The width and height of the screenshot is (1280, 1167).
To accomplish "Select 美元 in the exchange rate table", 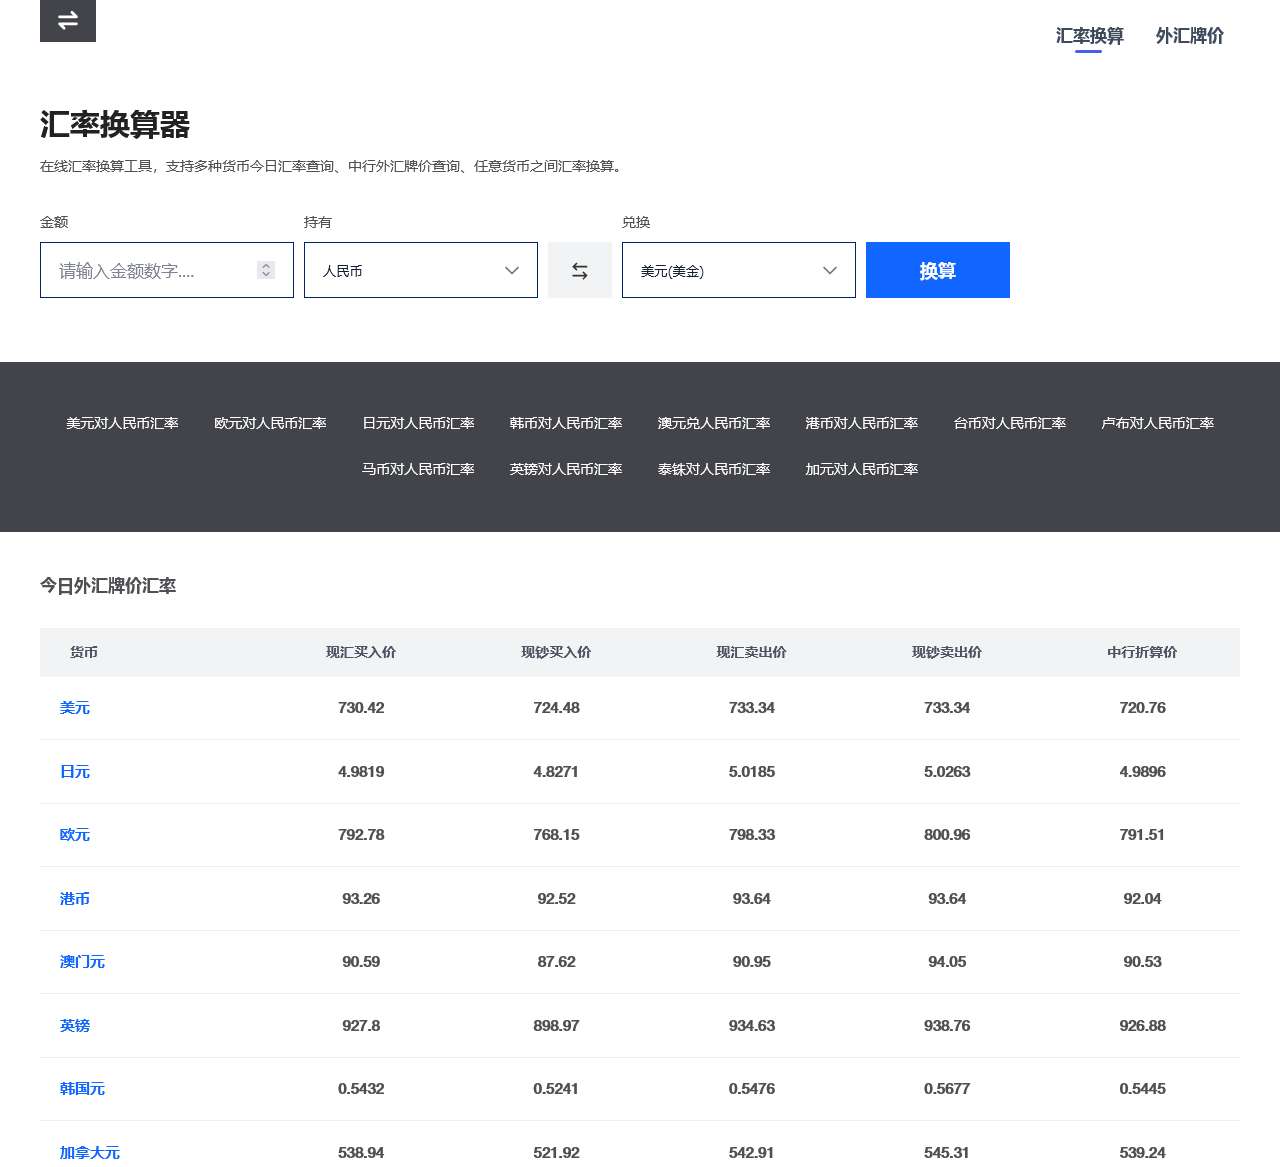I will pyautogui.click(x=74, y=707).
